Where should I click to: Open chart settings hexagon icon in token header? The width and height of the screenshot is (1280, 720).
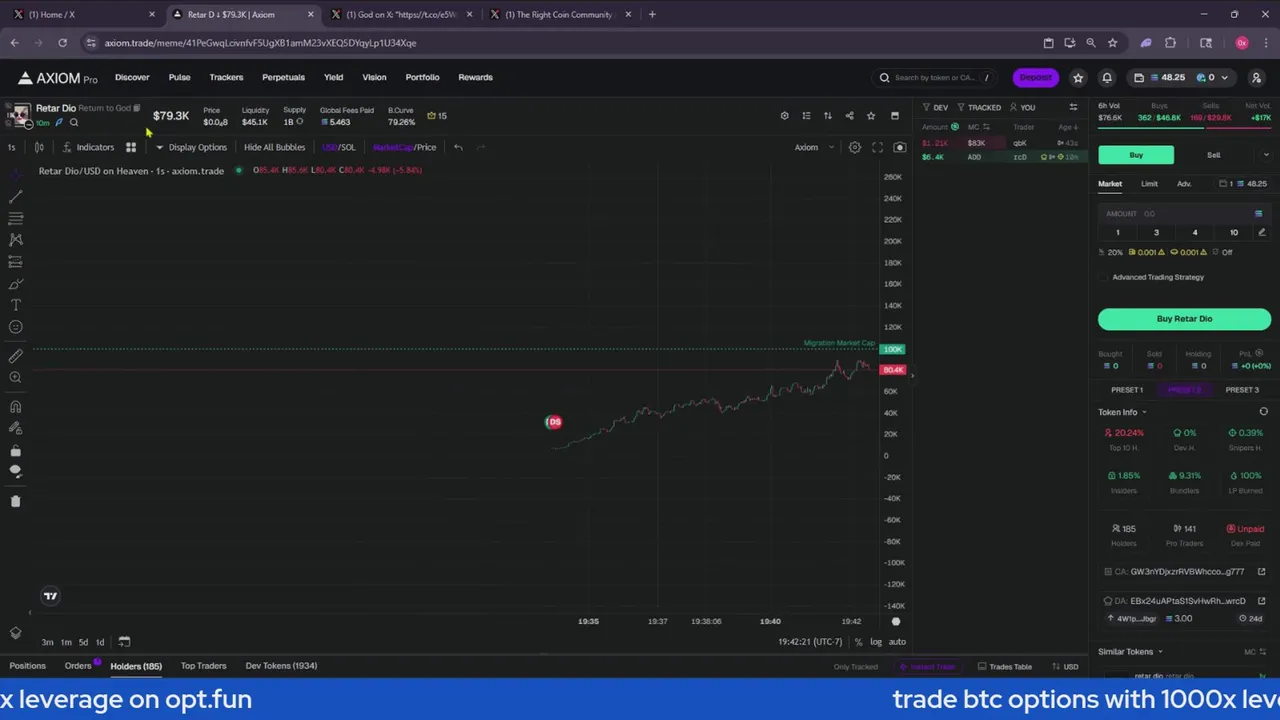(x=784, y=116)
